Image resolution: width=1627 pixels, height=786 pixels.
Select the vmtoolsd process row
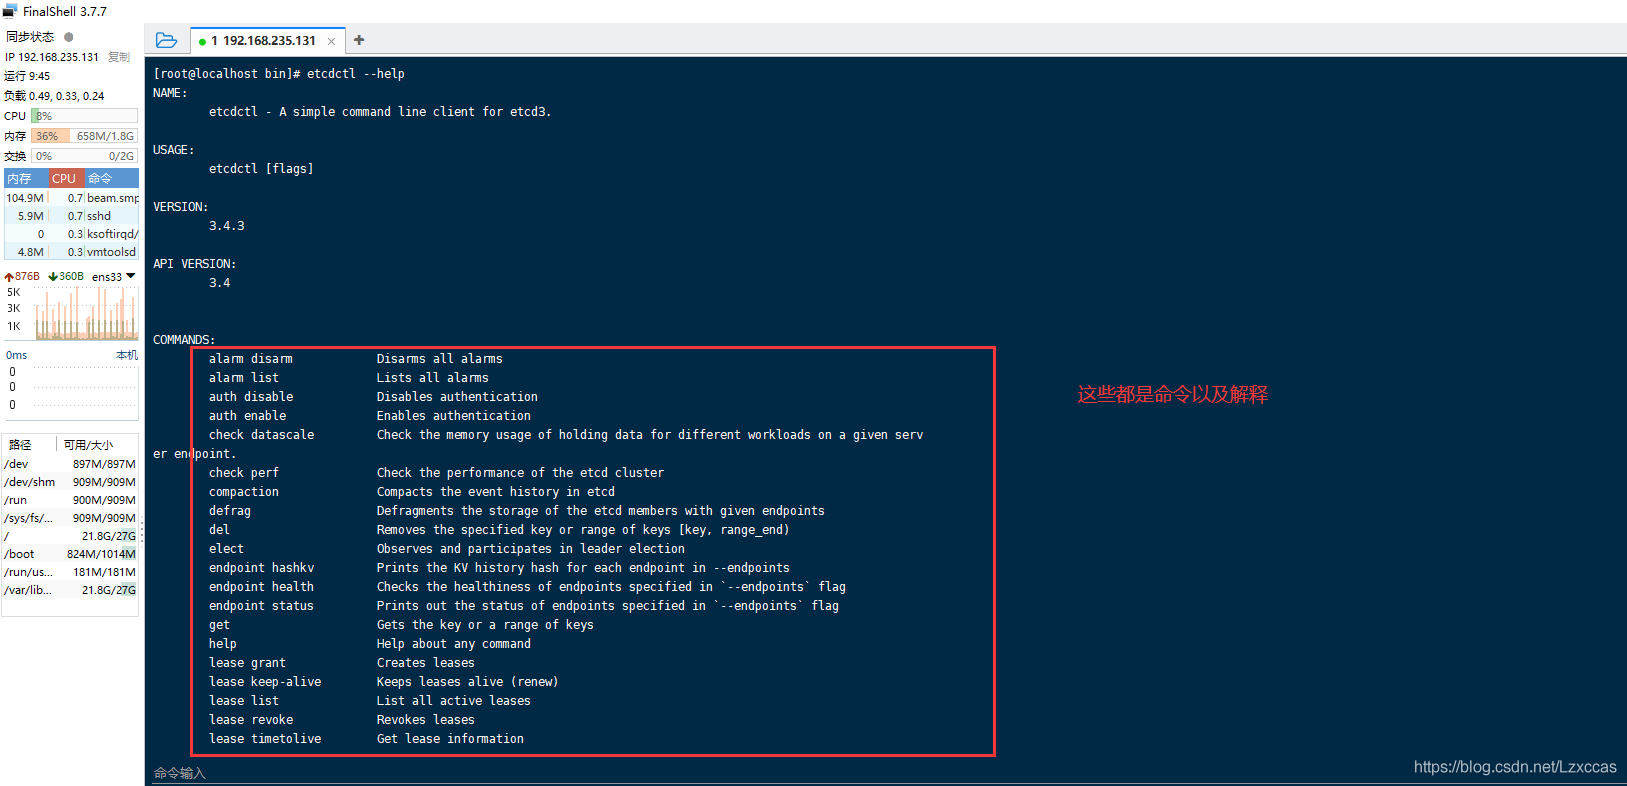coord(71,252)
